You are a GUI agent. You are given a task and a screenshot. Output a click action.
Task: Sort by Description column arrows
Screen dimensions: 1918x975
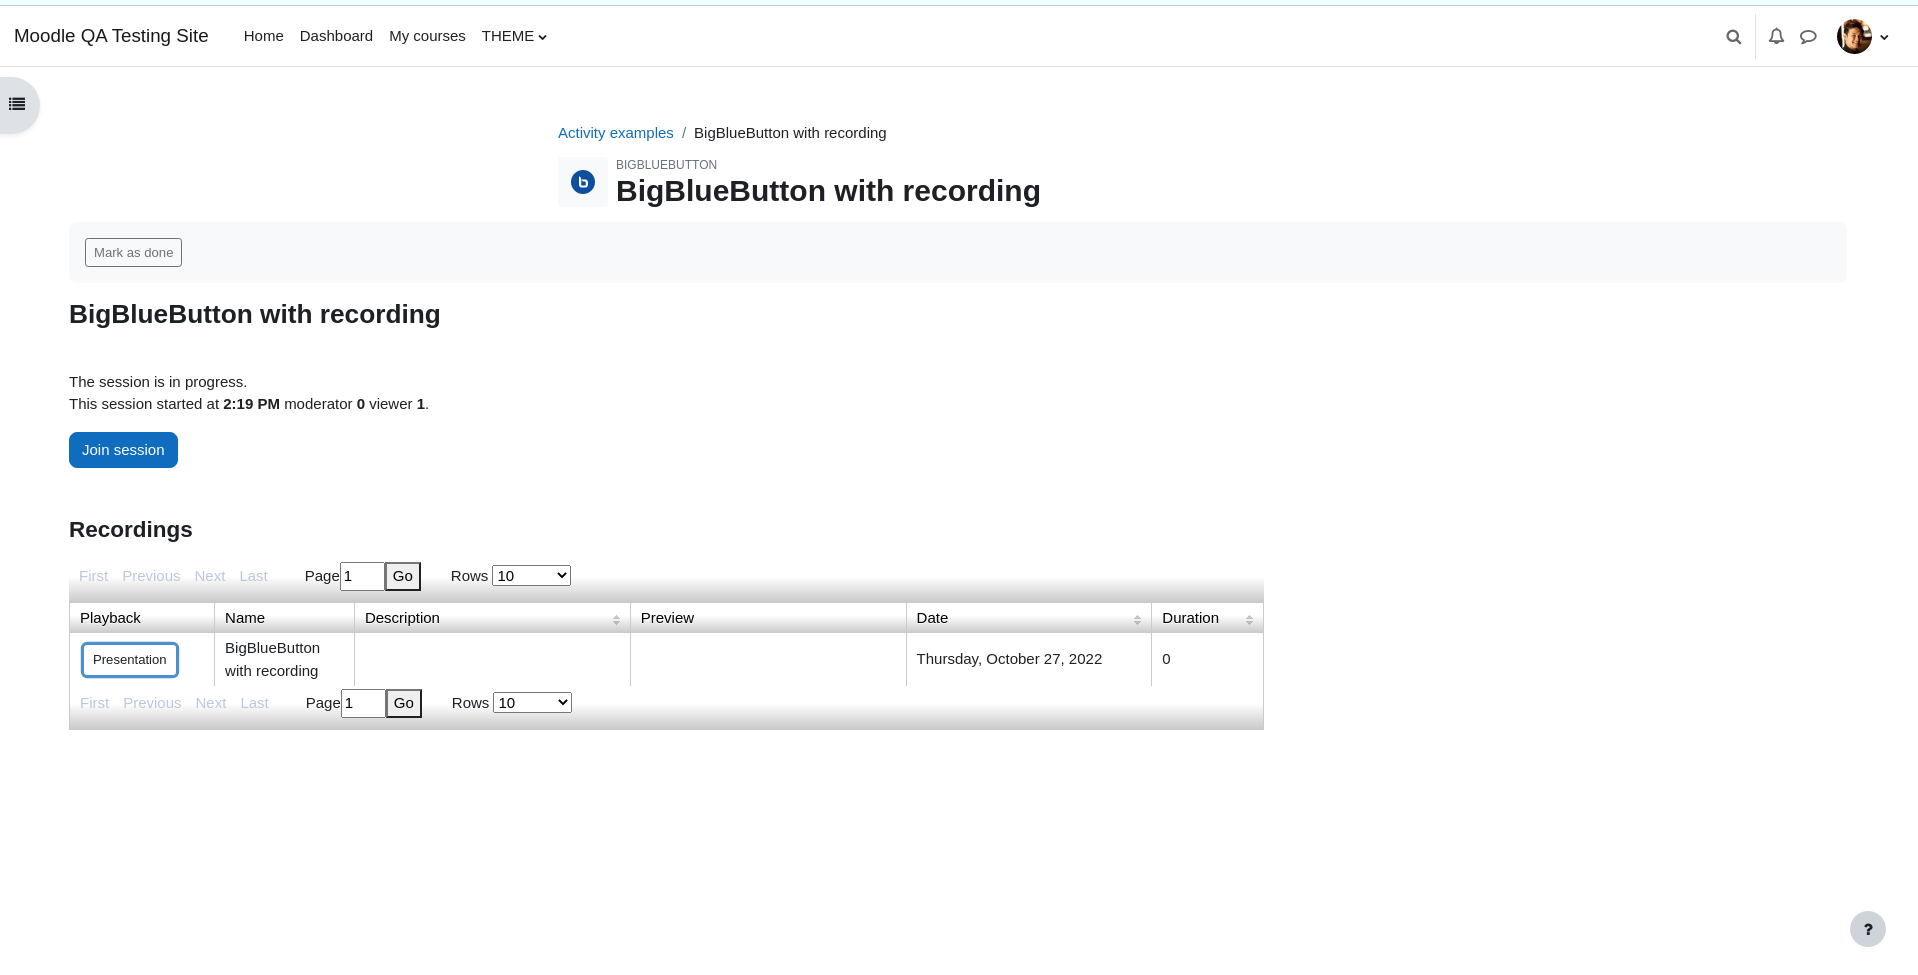point(616,620)
